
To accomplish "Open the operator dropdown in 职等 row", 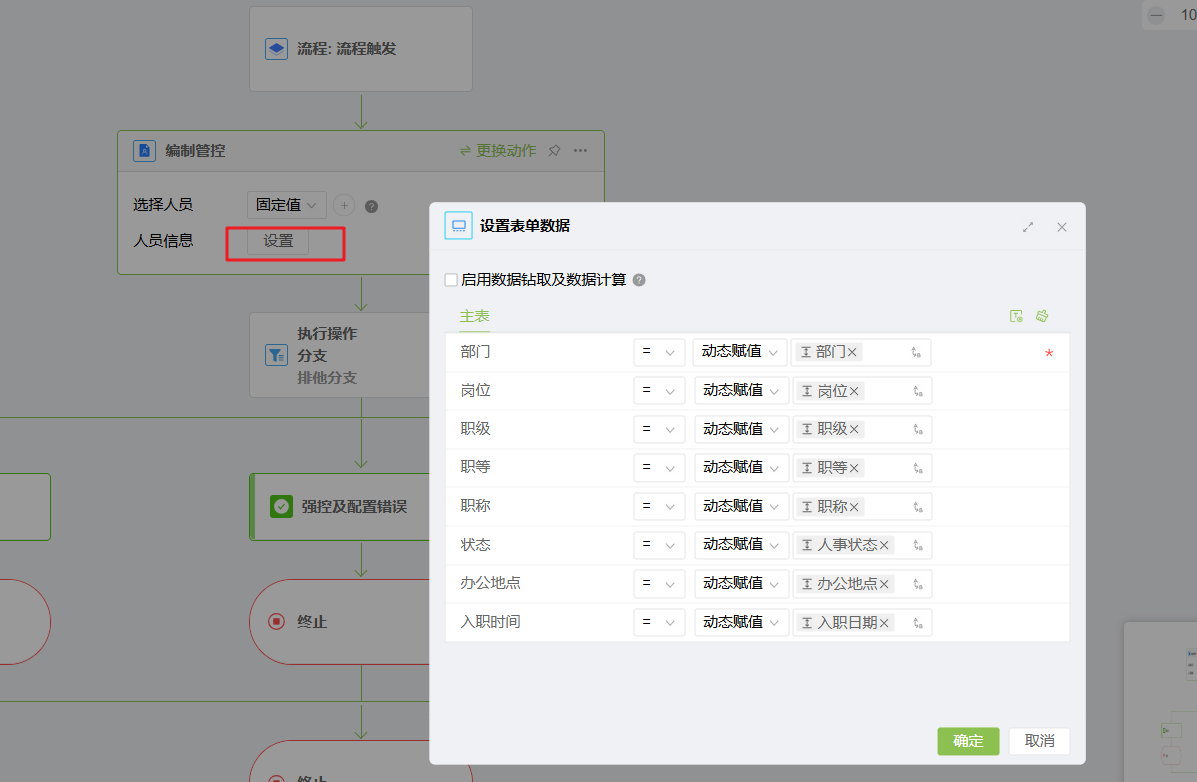I will 659,468.
